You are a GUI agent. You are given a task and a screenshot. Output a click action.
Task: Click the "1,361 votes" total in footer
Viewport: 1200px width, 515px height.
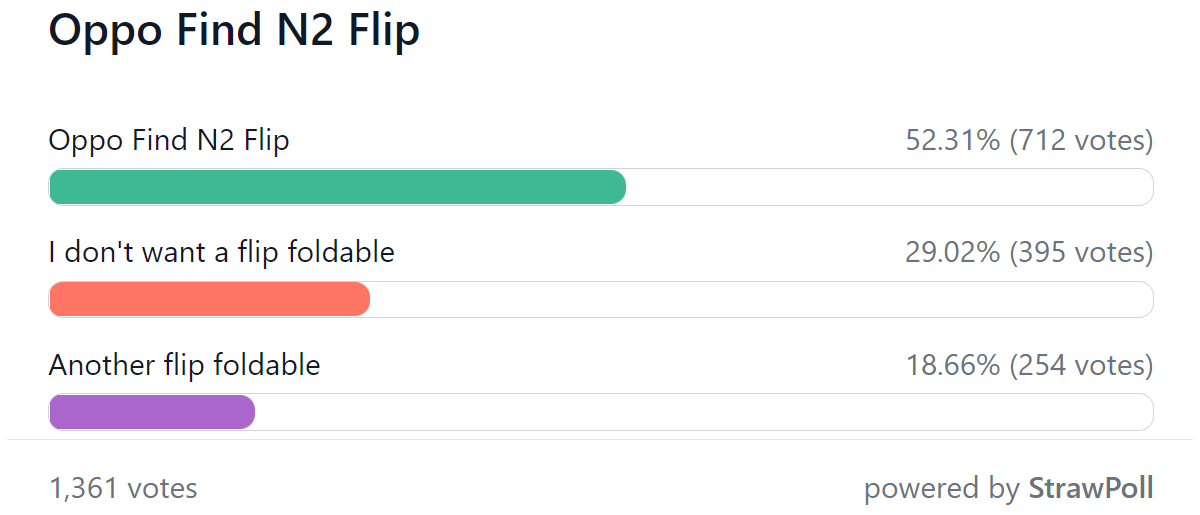click(x=123, y=489)
